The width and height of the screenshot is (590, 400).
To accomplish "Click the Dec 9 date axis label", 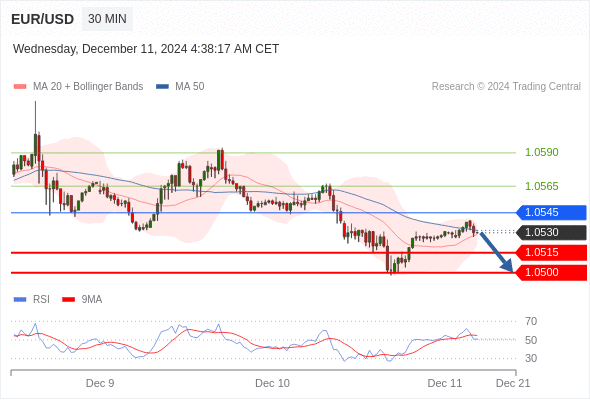I will (x=100, y=383).
